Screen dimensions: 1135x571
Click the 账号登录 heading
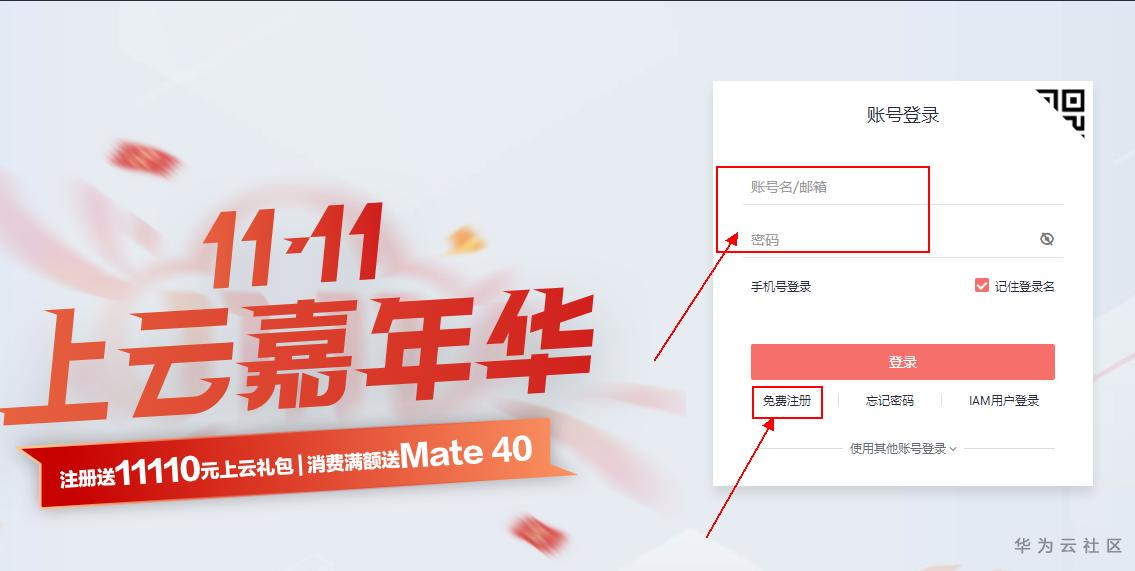[x=903, y=115]
